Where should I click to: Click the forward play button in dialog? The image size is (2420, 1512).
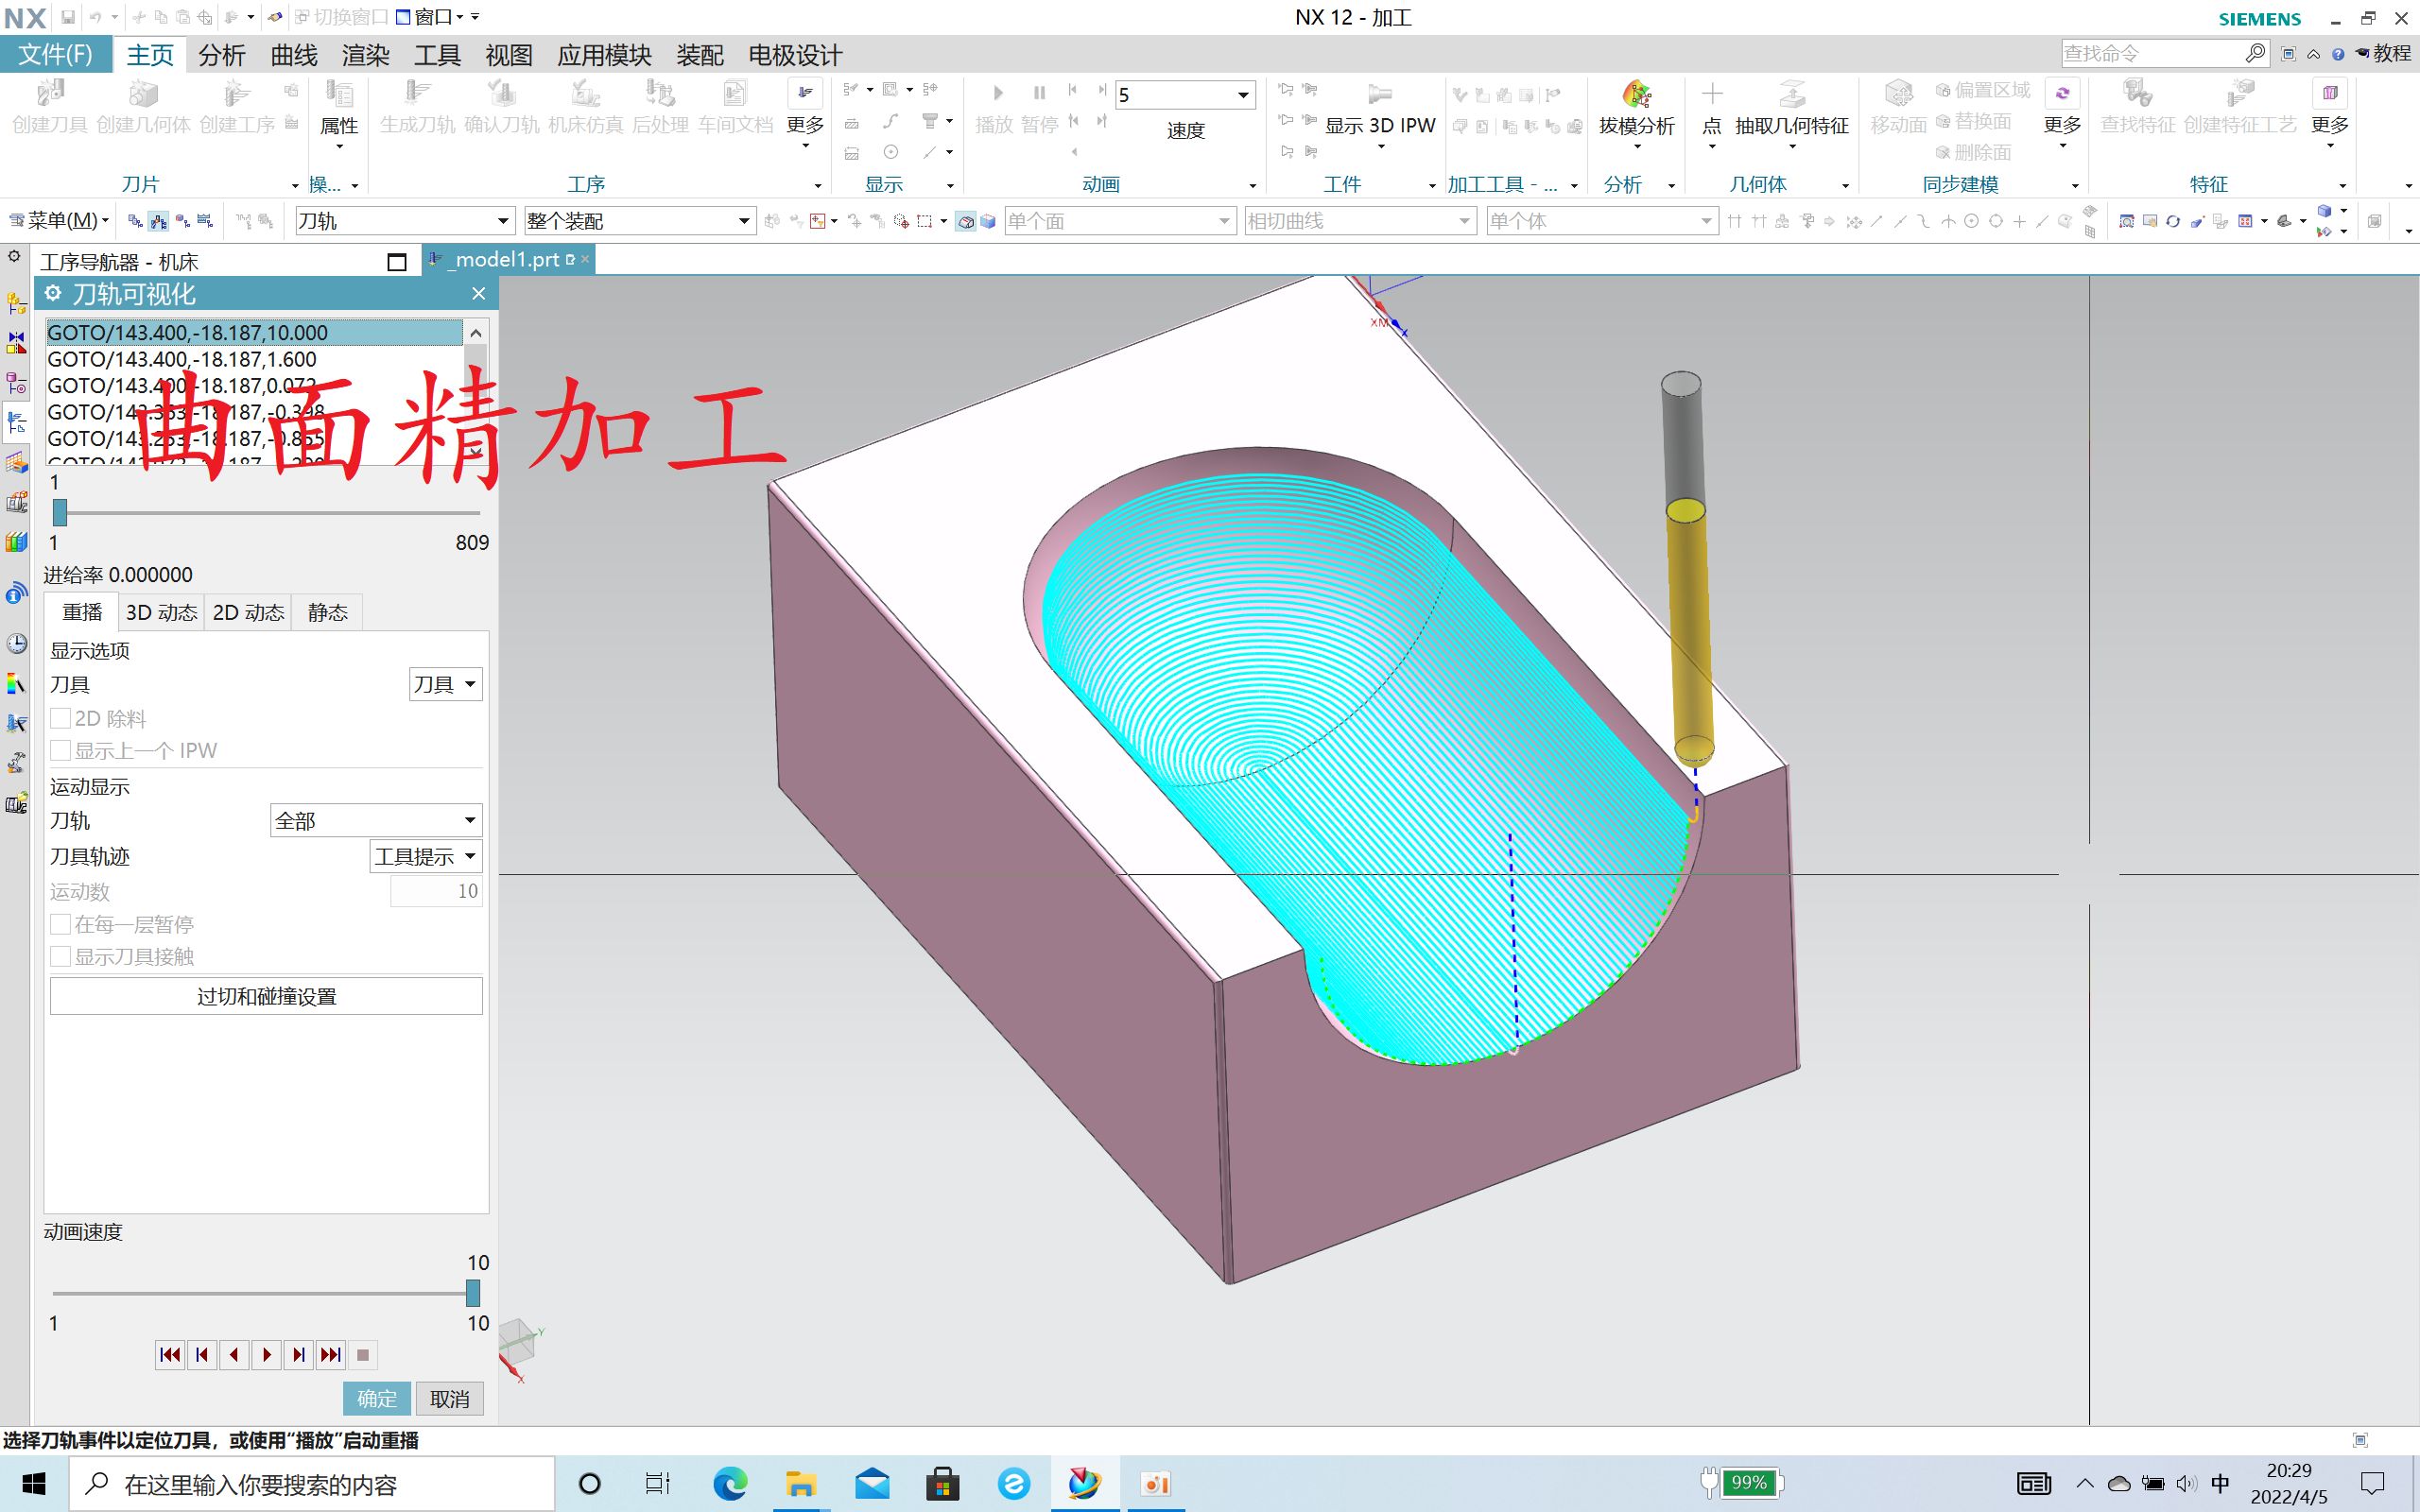click(267, 1355)
